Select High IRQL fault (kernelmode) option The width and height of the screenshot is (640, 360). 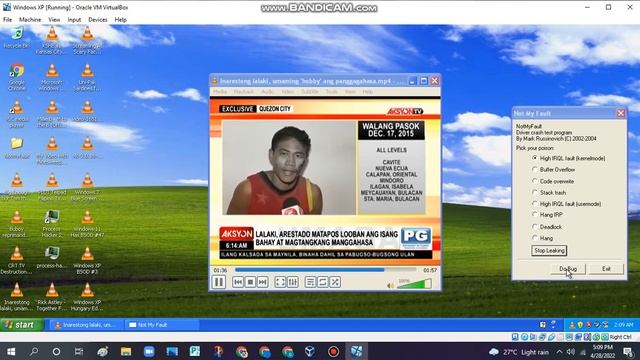(569, 158)
